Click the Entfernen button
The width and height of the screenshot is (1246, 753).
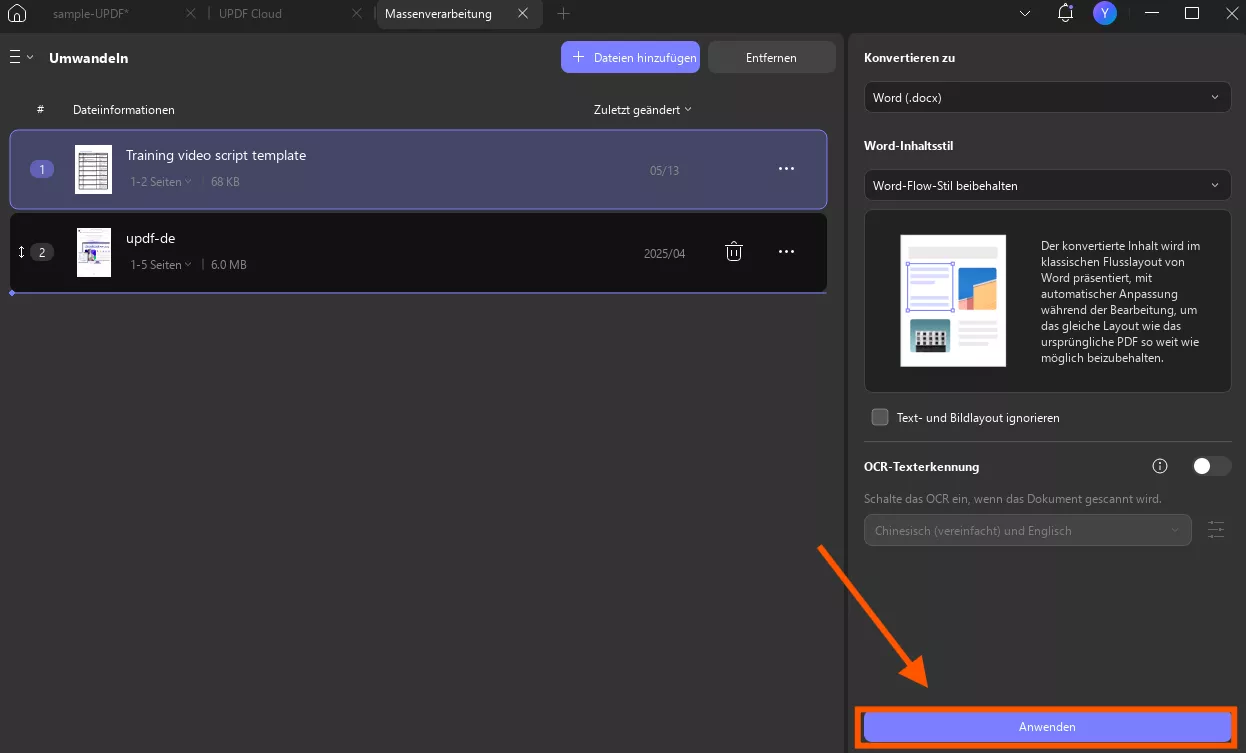pos(771,58)
